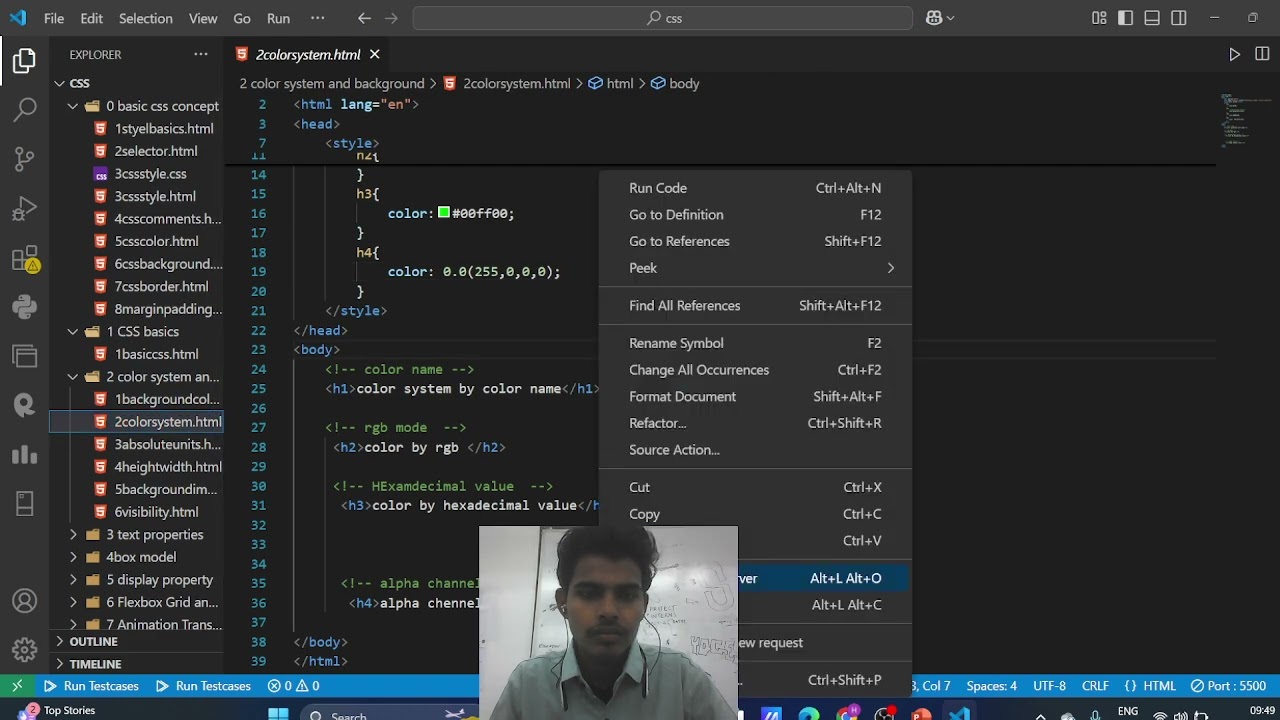
Task: Open the Search view in activity bar
Action: pos(25,109)
